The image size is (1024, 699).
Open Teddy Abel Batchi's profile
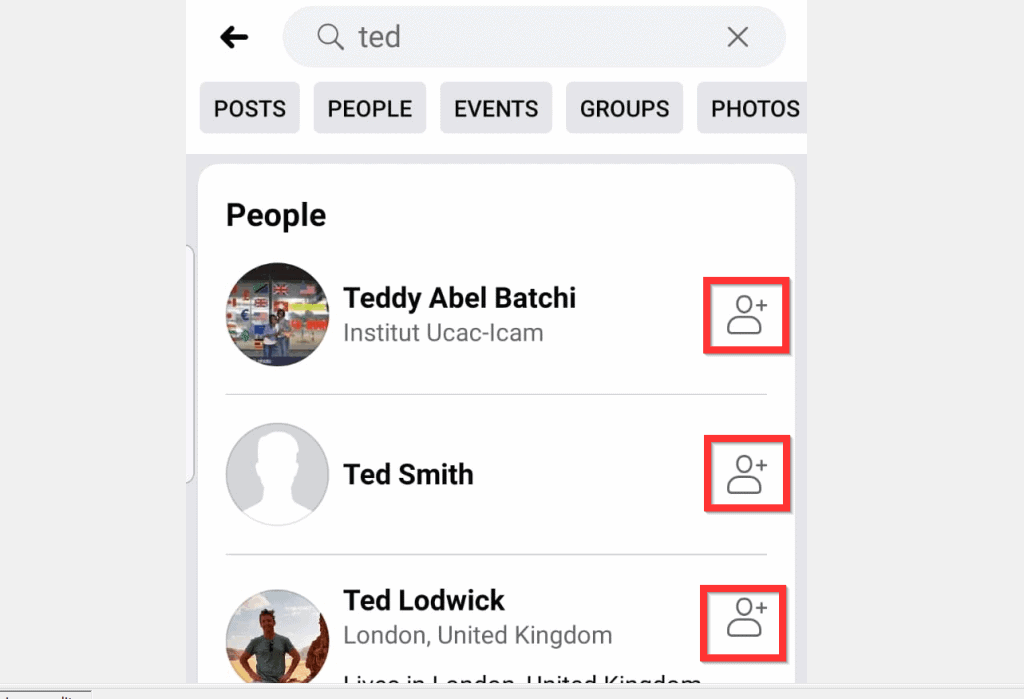tap(460, 298)
